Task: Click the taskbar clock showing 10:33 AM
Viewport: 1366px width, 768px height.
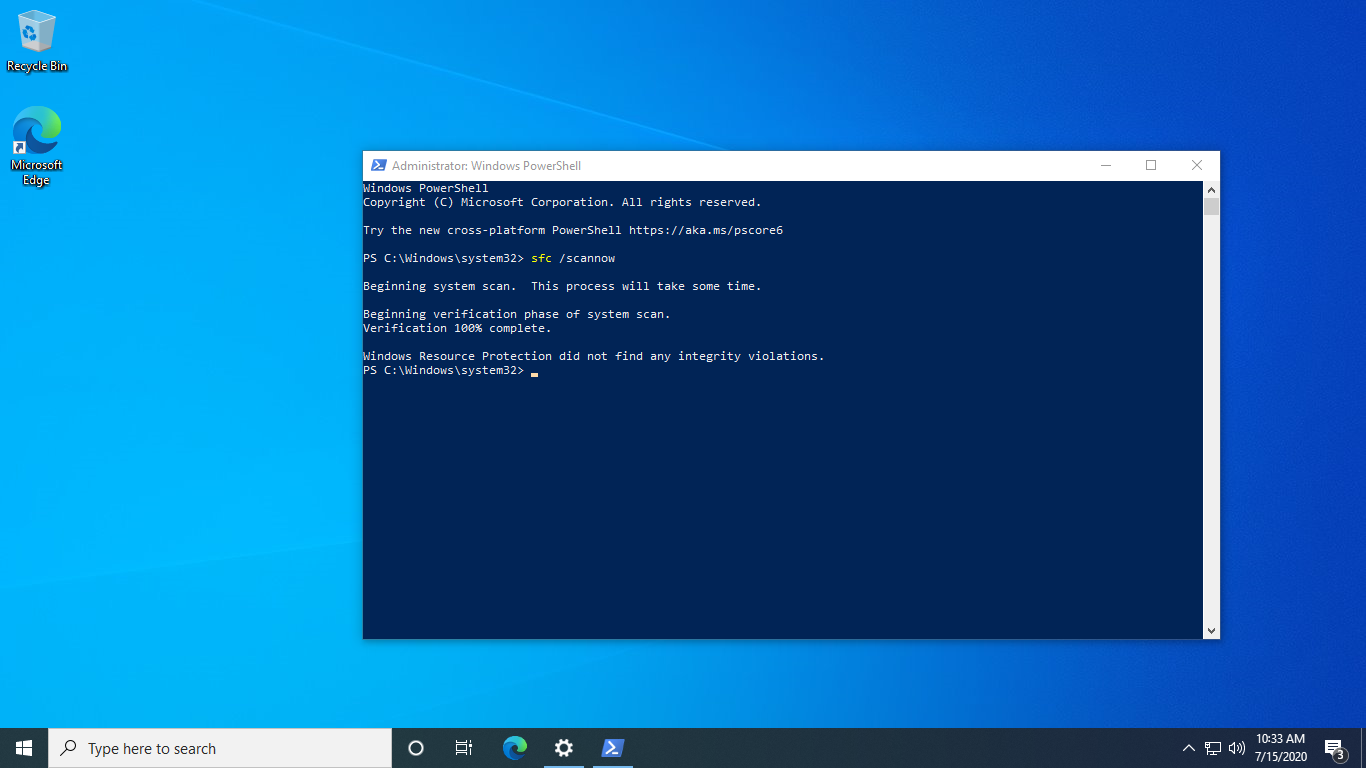Action: coord(1281,748)
